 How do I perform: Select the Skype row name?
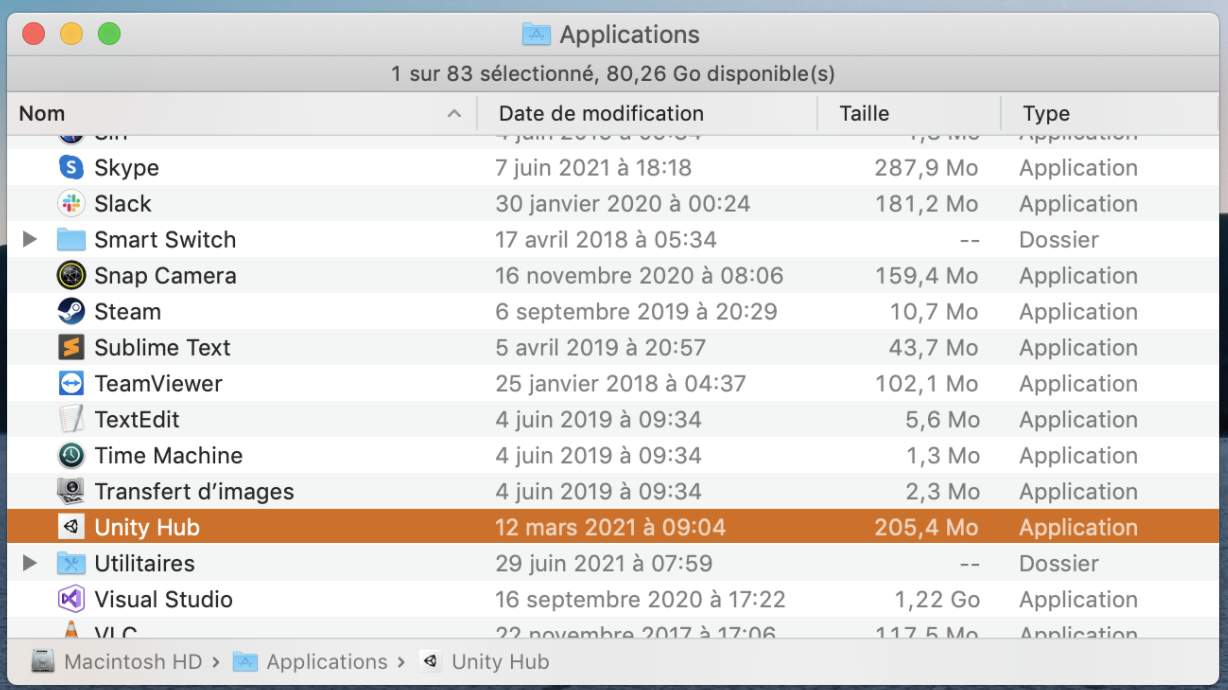(x=127, y=168)
